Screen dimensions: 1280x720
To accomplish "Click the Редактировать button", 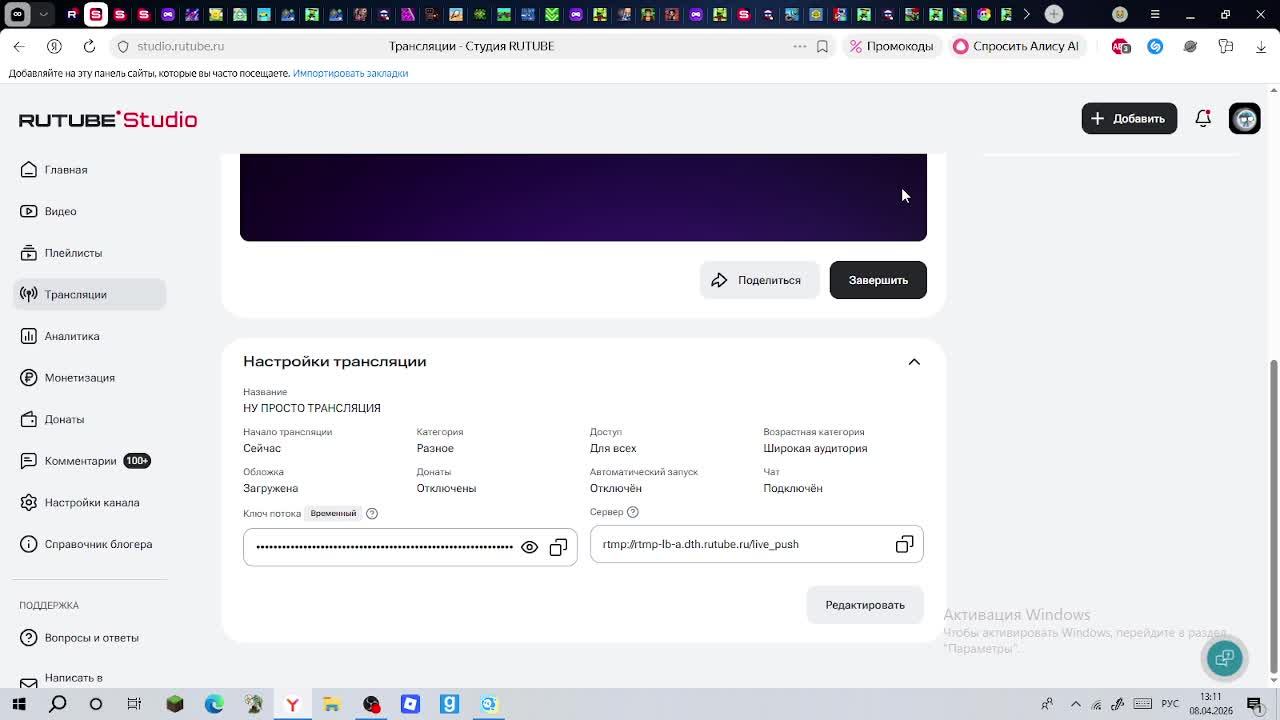I will (865, 605).
